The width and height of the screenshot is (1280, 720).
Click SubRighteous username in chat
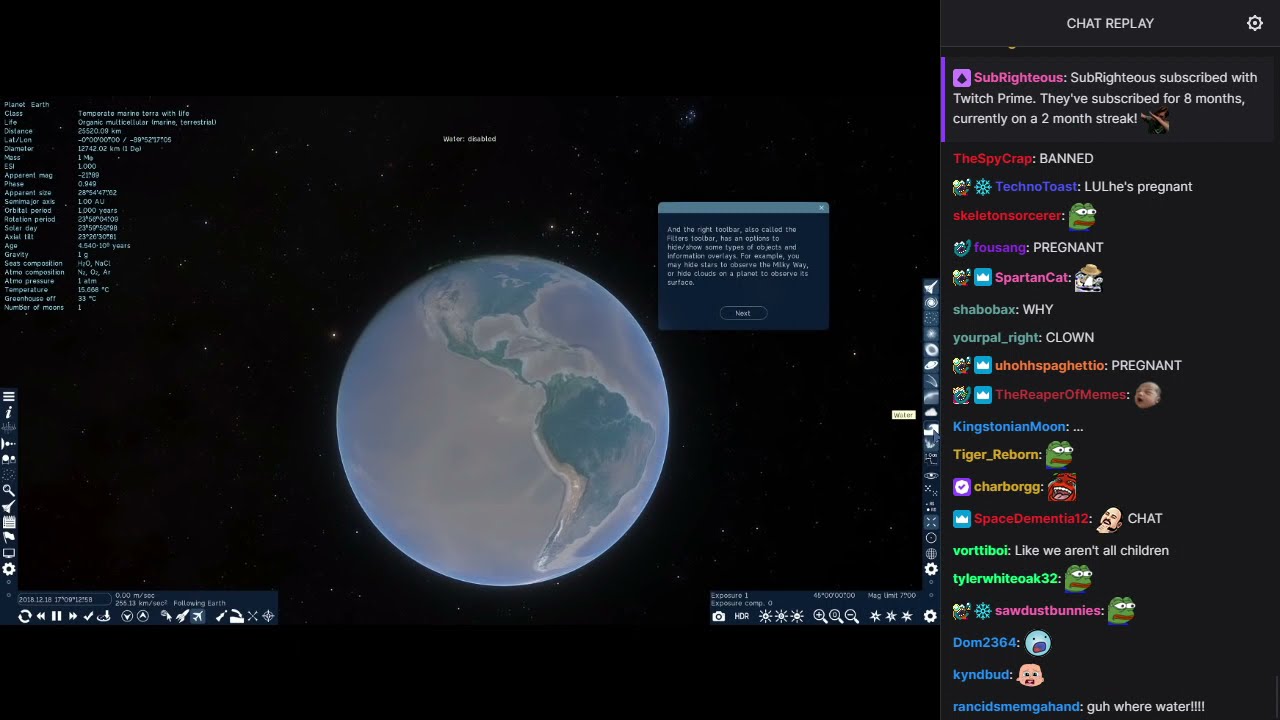1018,77
